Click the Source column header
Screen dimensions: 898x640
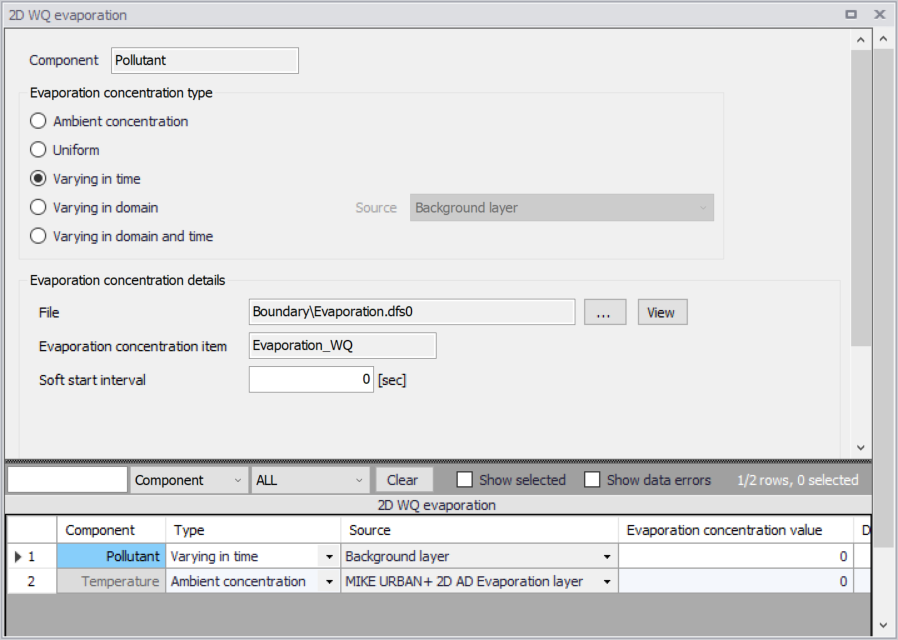(479, 530)
